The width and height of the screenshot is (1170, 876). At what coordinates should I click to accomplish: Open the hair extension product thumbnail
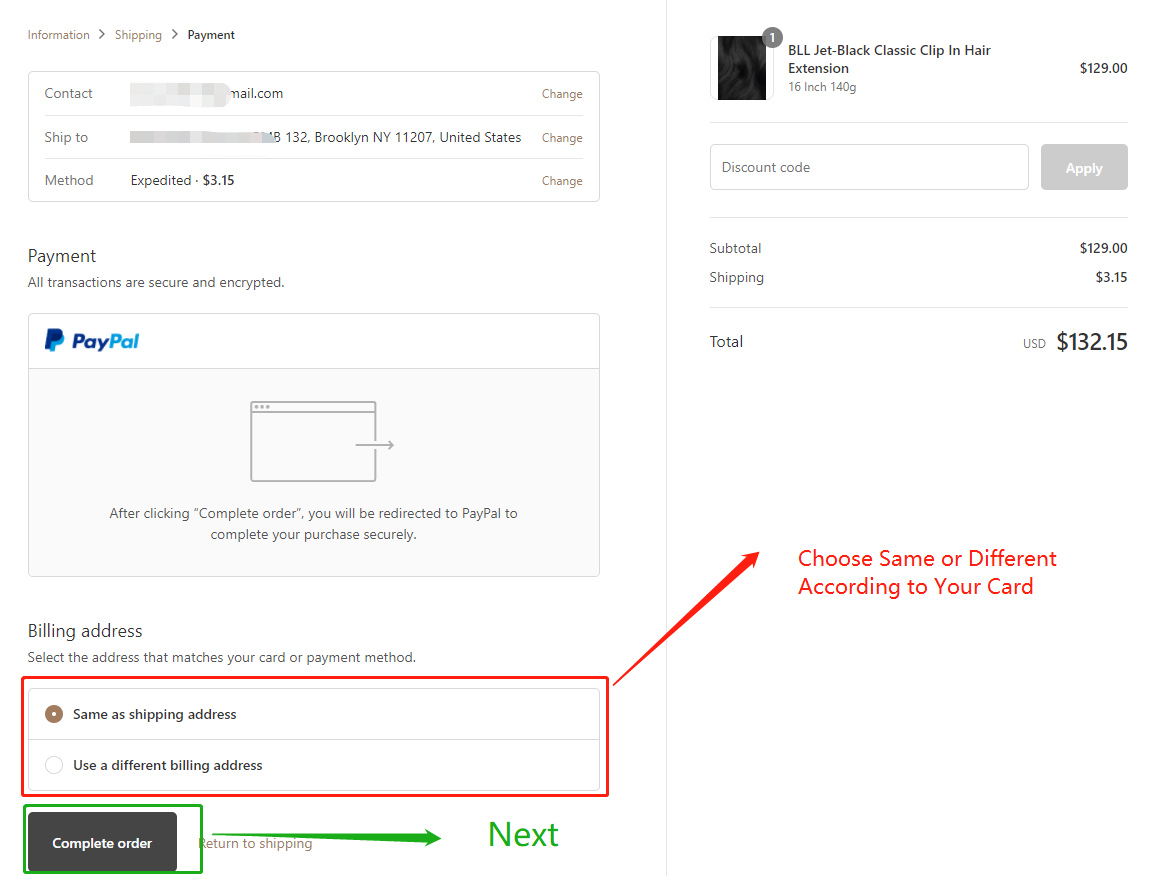coord(741,68)
